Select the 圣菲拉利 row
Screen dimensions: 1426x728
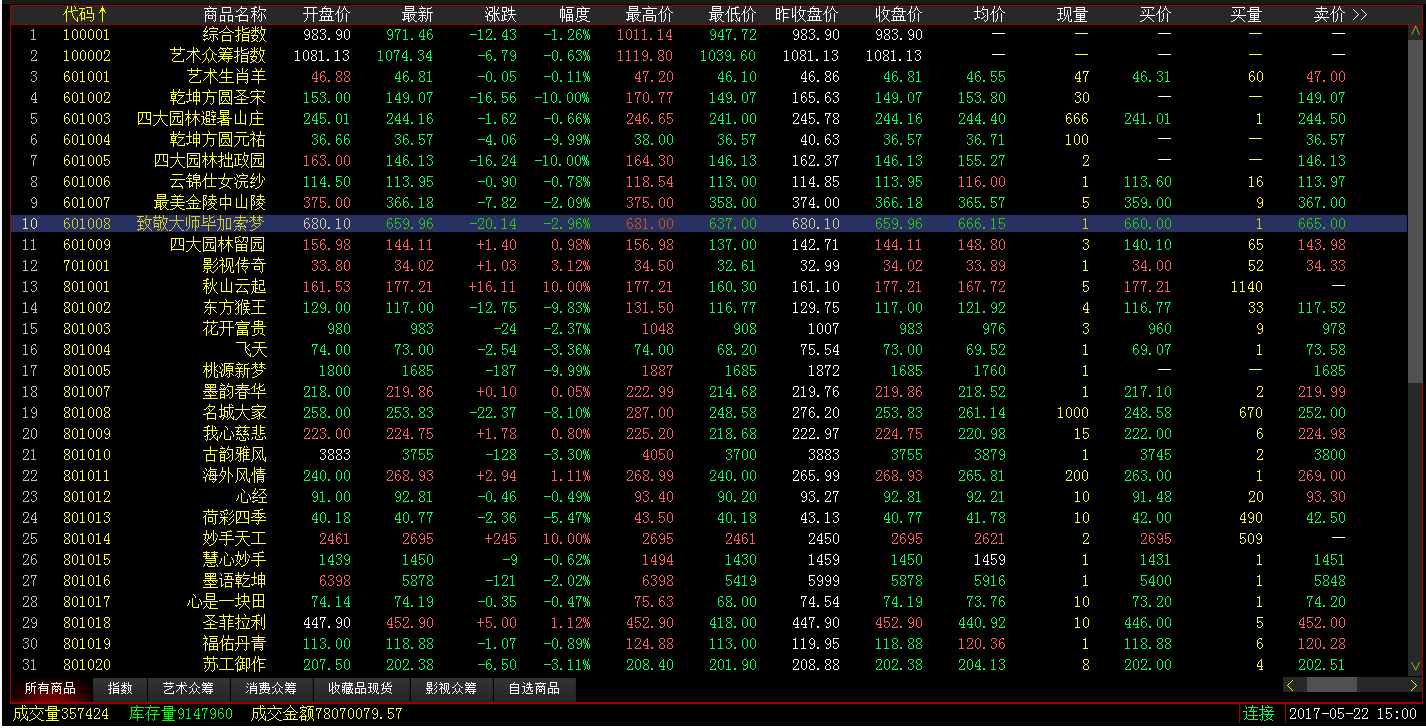[709, 623]
